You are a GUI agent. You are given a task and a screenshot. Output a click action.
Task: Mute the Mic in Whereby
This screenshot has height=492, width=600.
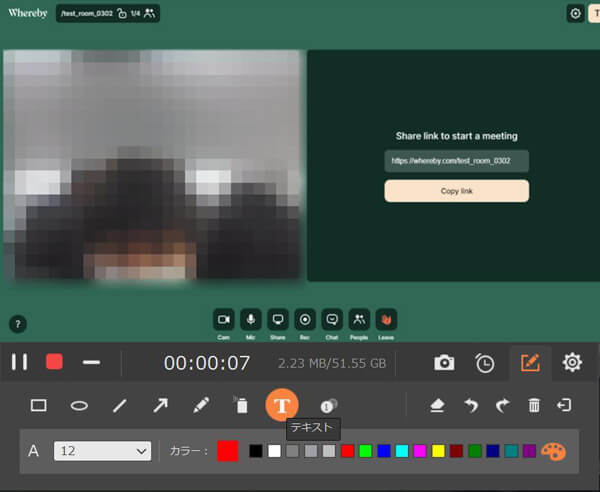click(x=251, y=319)
